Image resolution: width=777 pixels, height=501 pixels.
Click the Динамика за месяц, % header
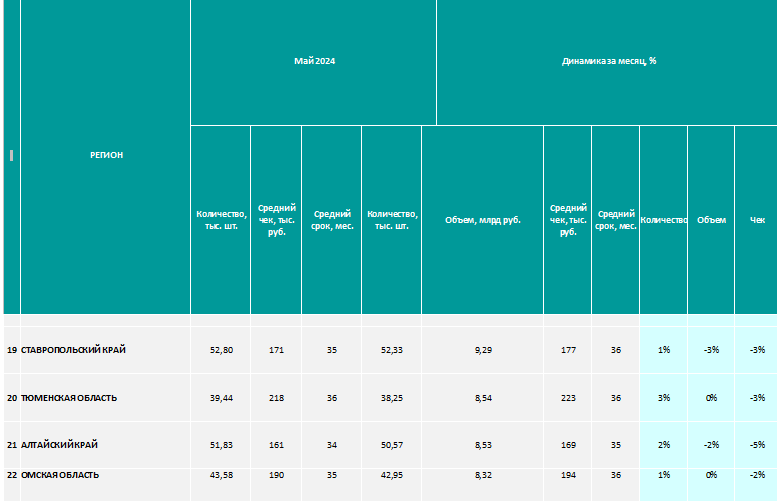pyautogui.click(x=608, y=61)
